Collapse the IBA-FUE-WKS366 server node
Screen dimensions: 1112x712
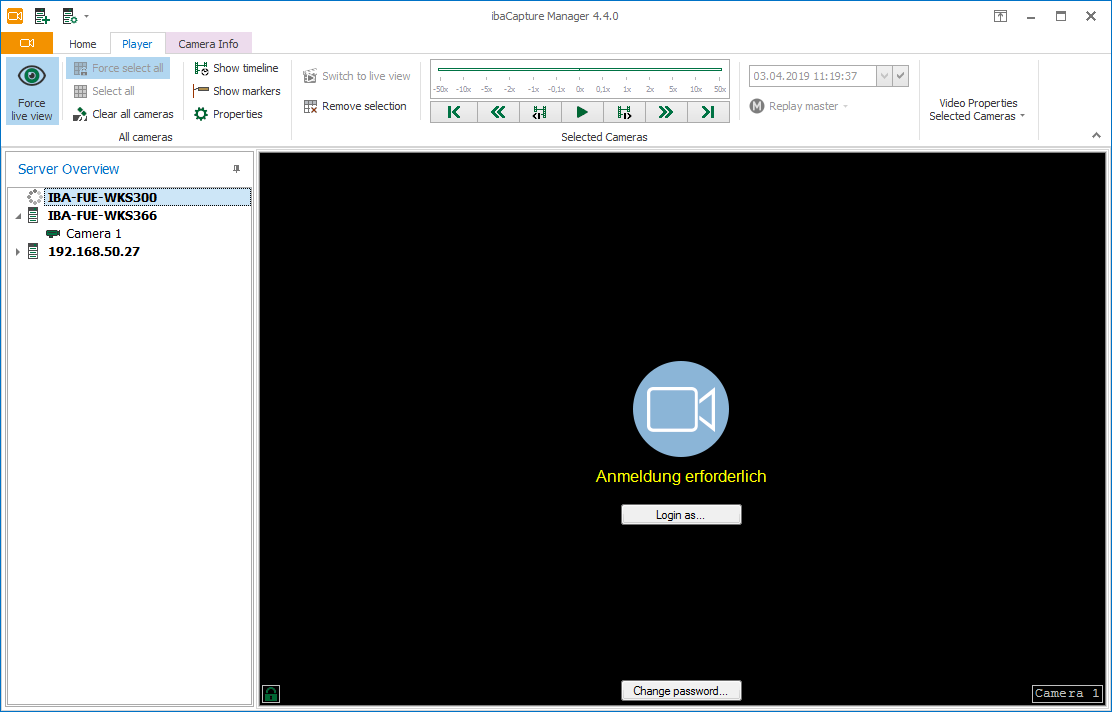(x=18, y=216)
